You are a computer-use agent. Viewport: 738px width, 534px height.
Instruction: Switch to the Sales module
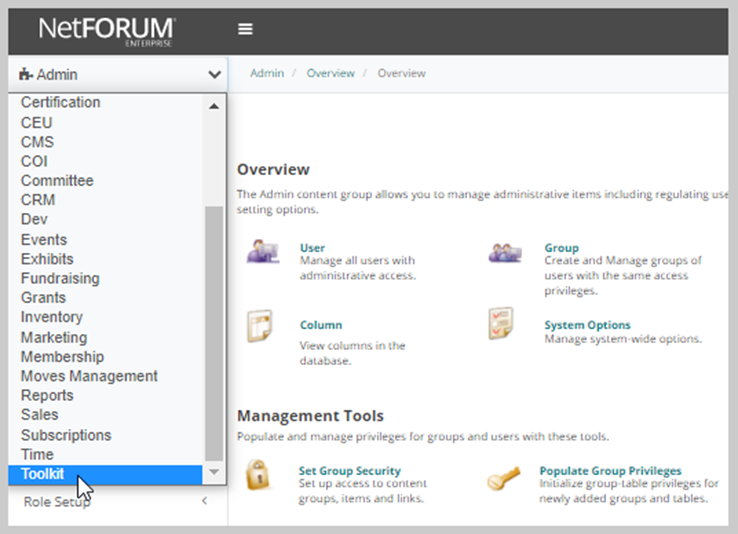(40, 414)
